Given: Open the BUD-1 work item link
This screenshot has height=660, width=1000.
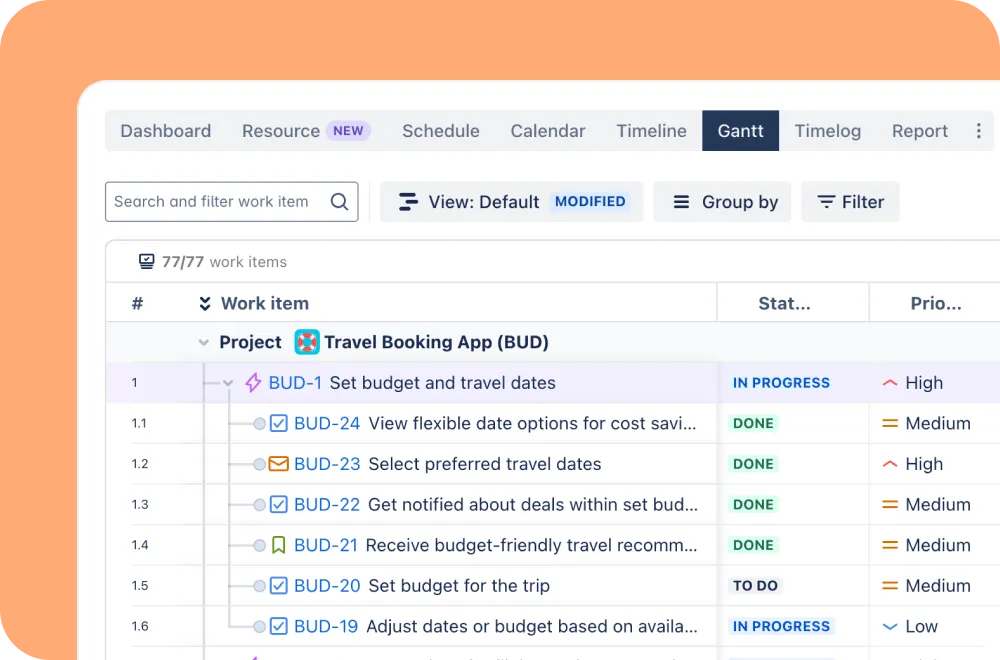Looking at the screenshot, I should pos(295,383).
